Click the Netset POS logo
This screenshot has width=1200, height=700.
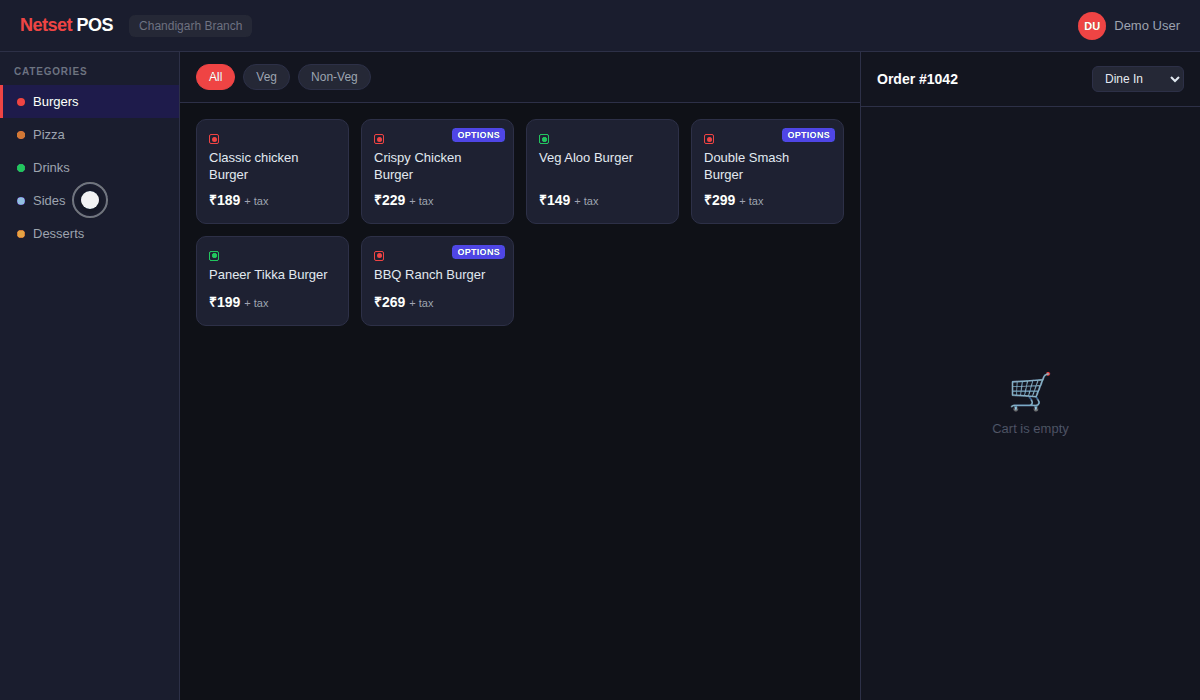click(x=66, y=26)
